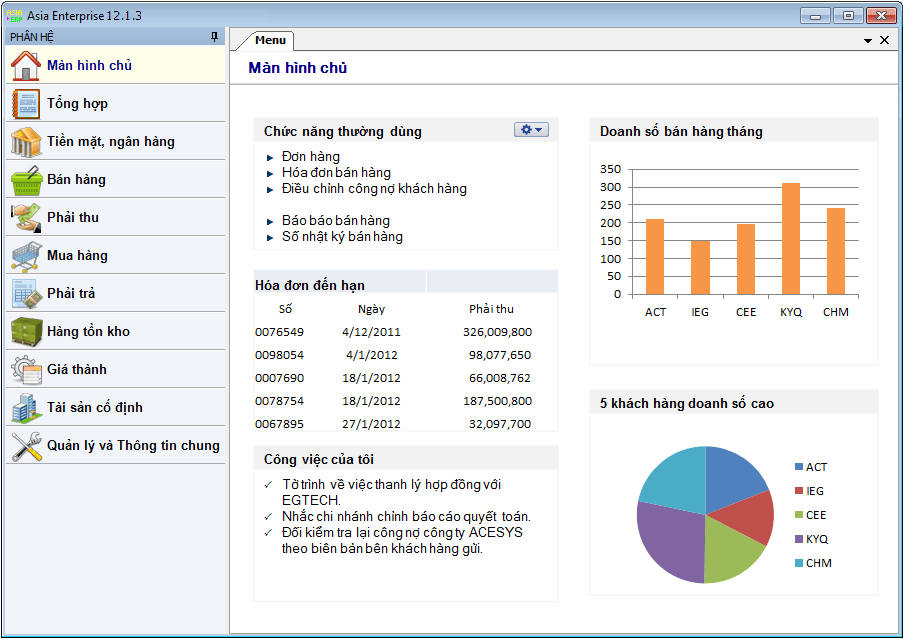
Task: Open Tổng hợp notebook icon in sidebar
Action: pos(26,104)
